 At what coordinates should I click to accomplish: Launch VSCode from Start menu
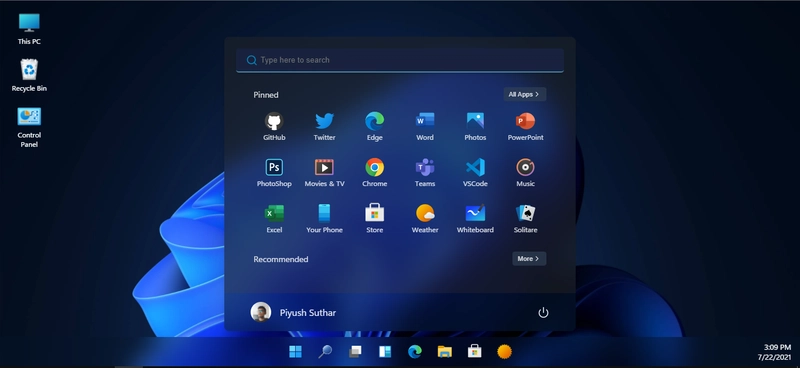(x=475, y=173)
